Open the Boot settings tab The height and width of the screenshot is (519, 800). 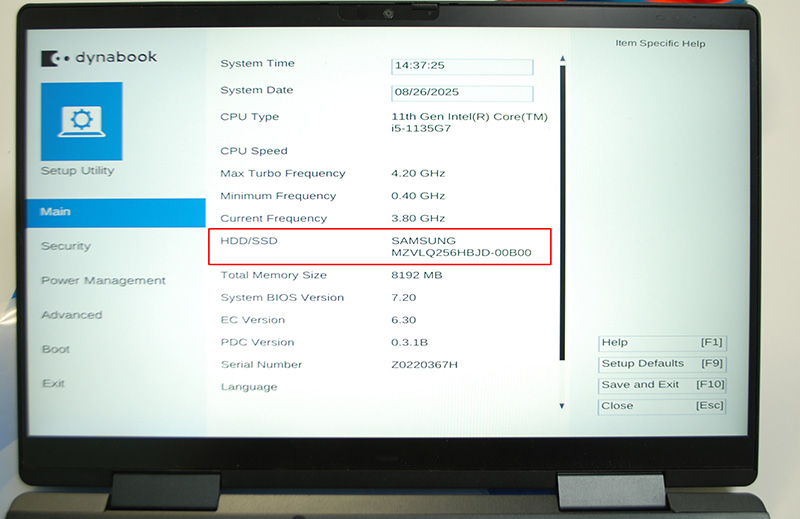pyautogui.click(x=55, y=350)
